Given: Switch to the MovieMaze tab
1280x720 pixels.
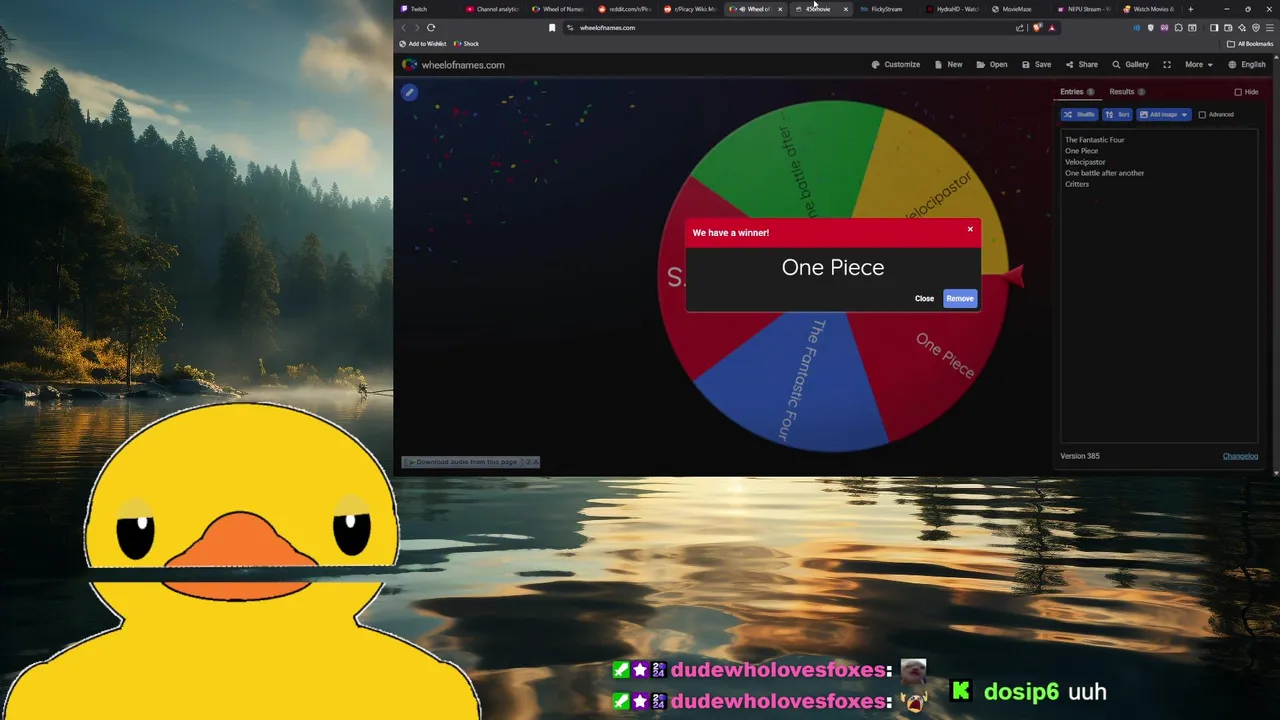Looking at the screenshot, I should pos(1017,9).
